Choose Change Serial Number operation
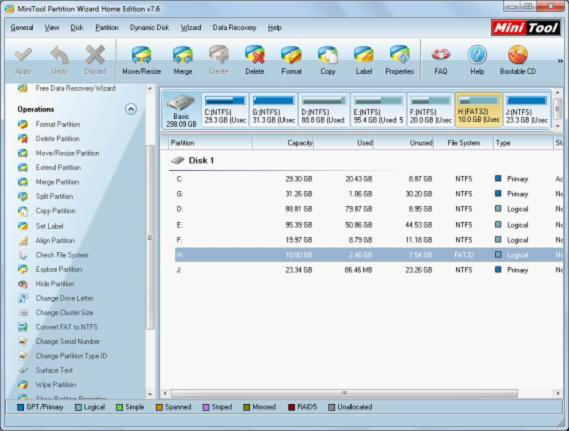 point(67,341)
